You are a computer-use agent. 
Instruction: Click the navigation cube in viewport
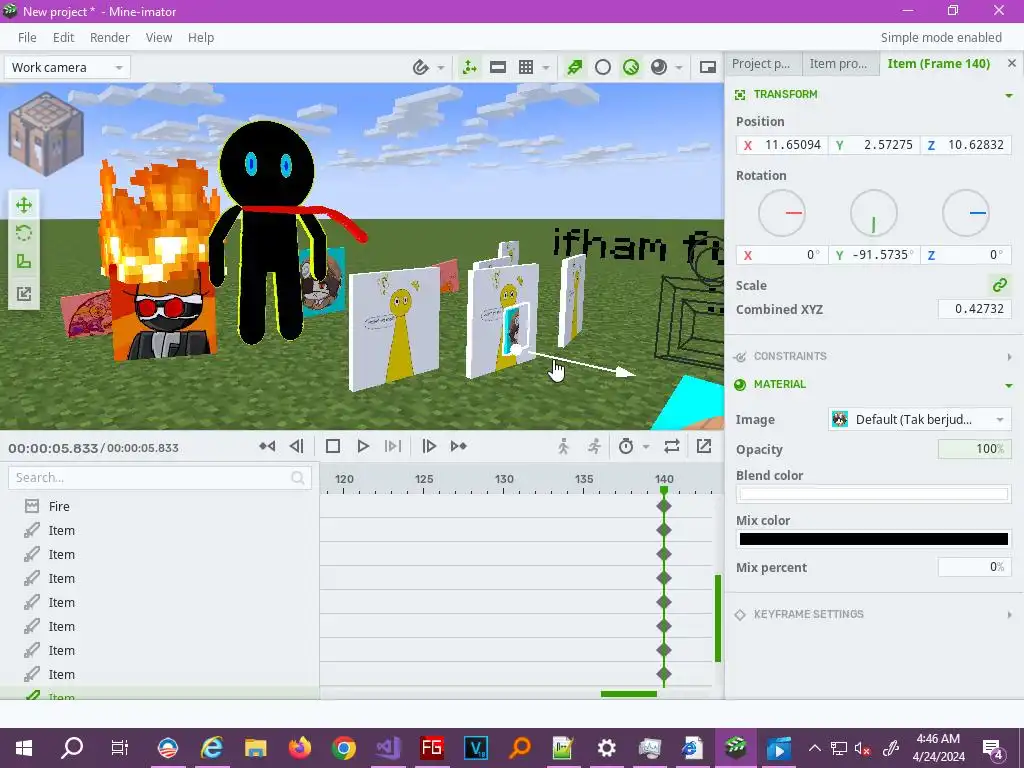pyautogui.click(x=46, y=135)
